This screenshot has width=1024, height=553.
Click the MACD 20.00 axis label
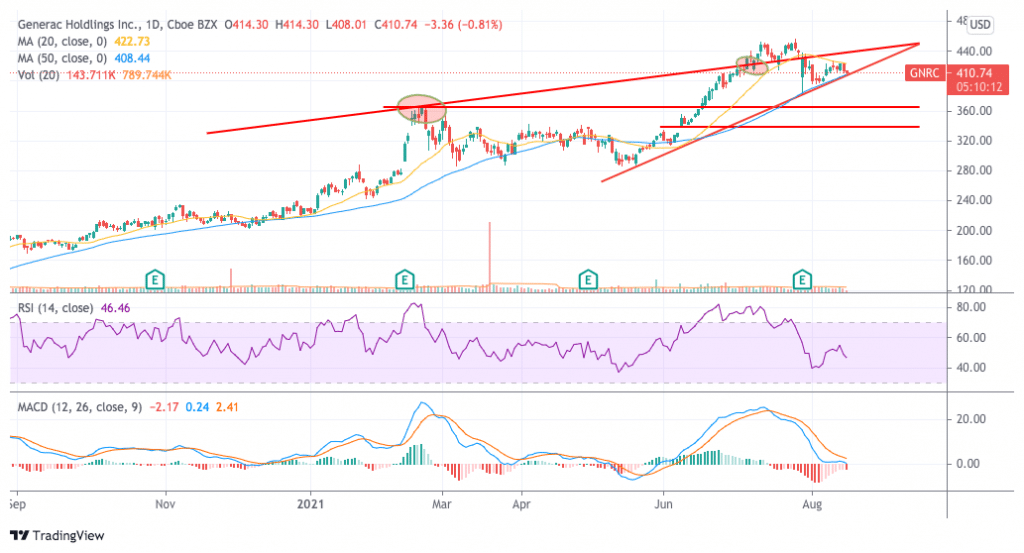click(x=971, y=419)
